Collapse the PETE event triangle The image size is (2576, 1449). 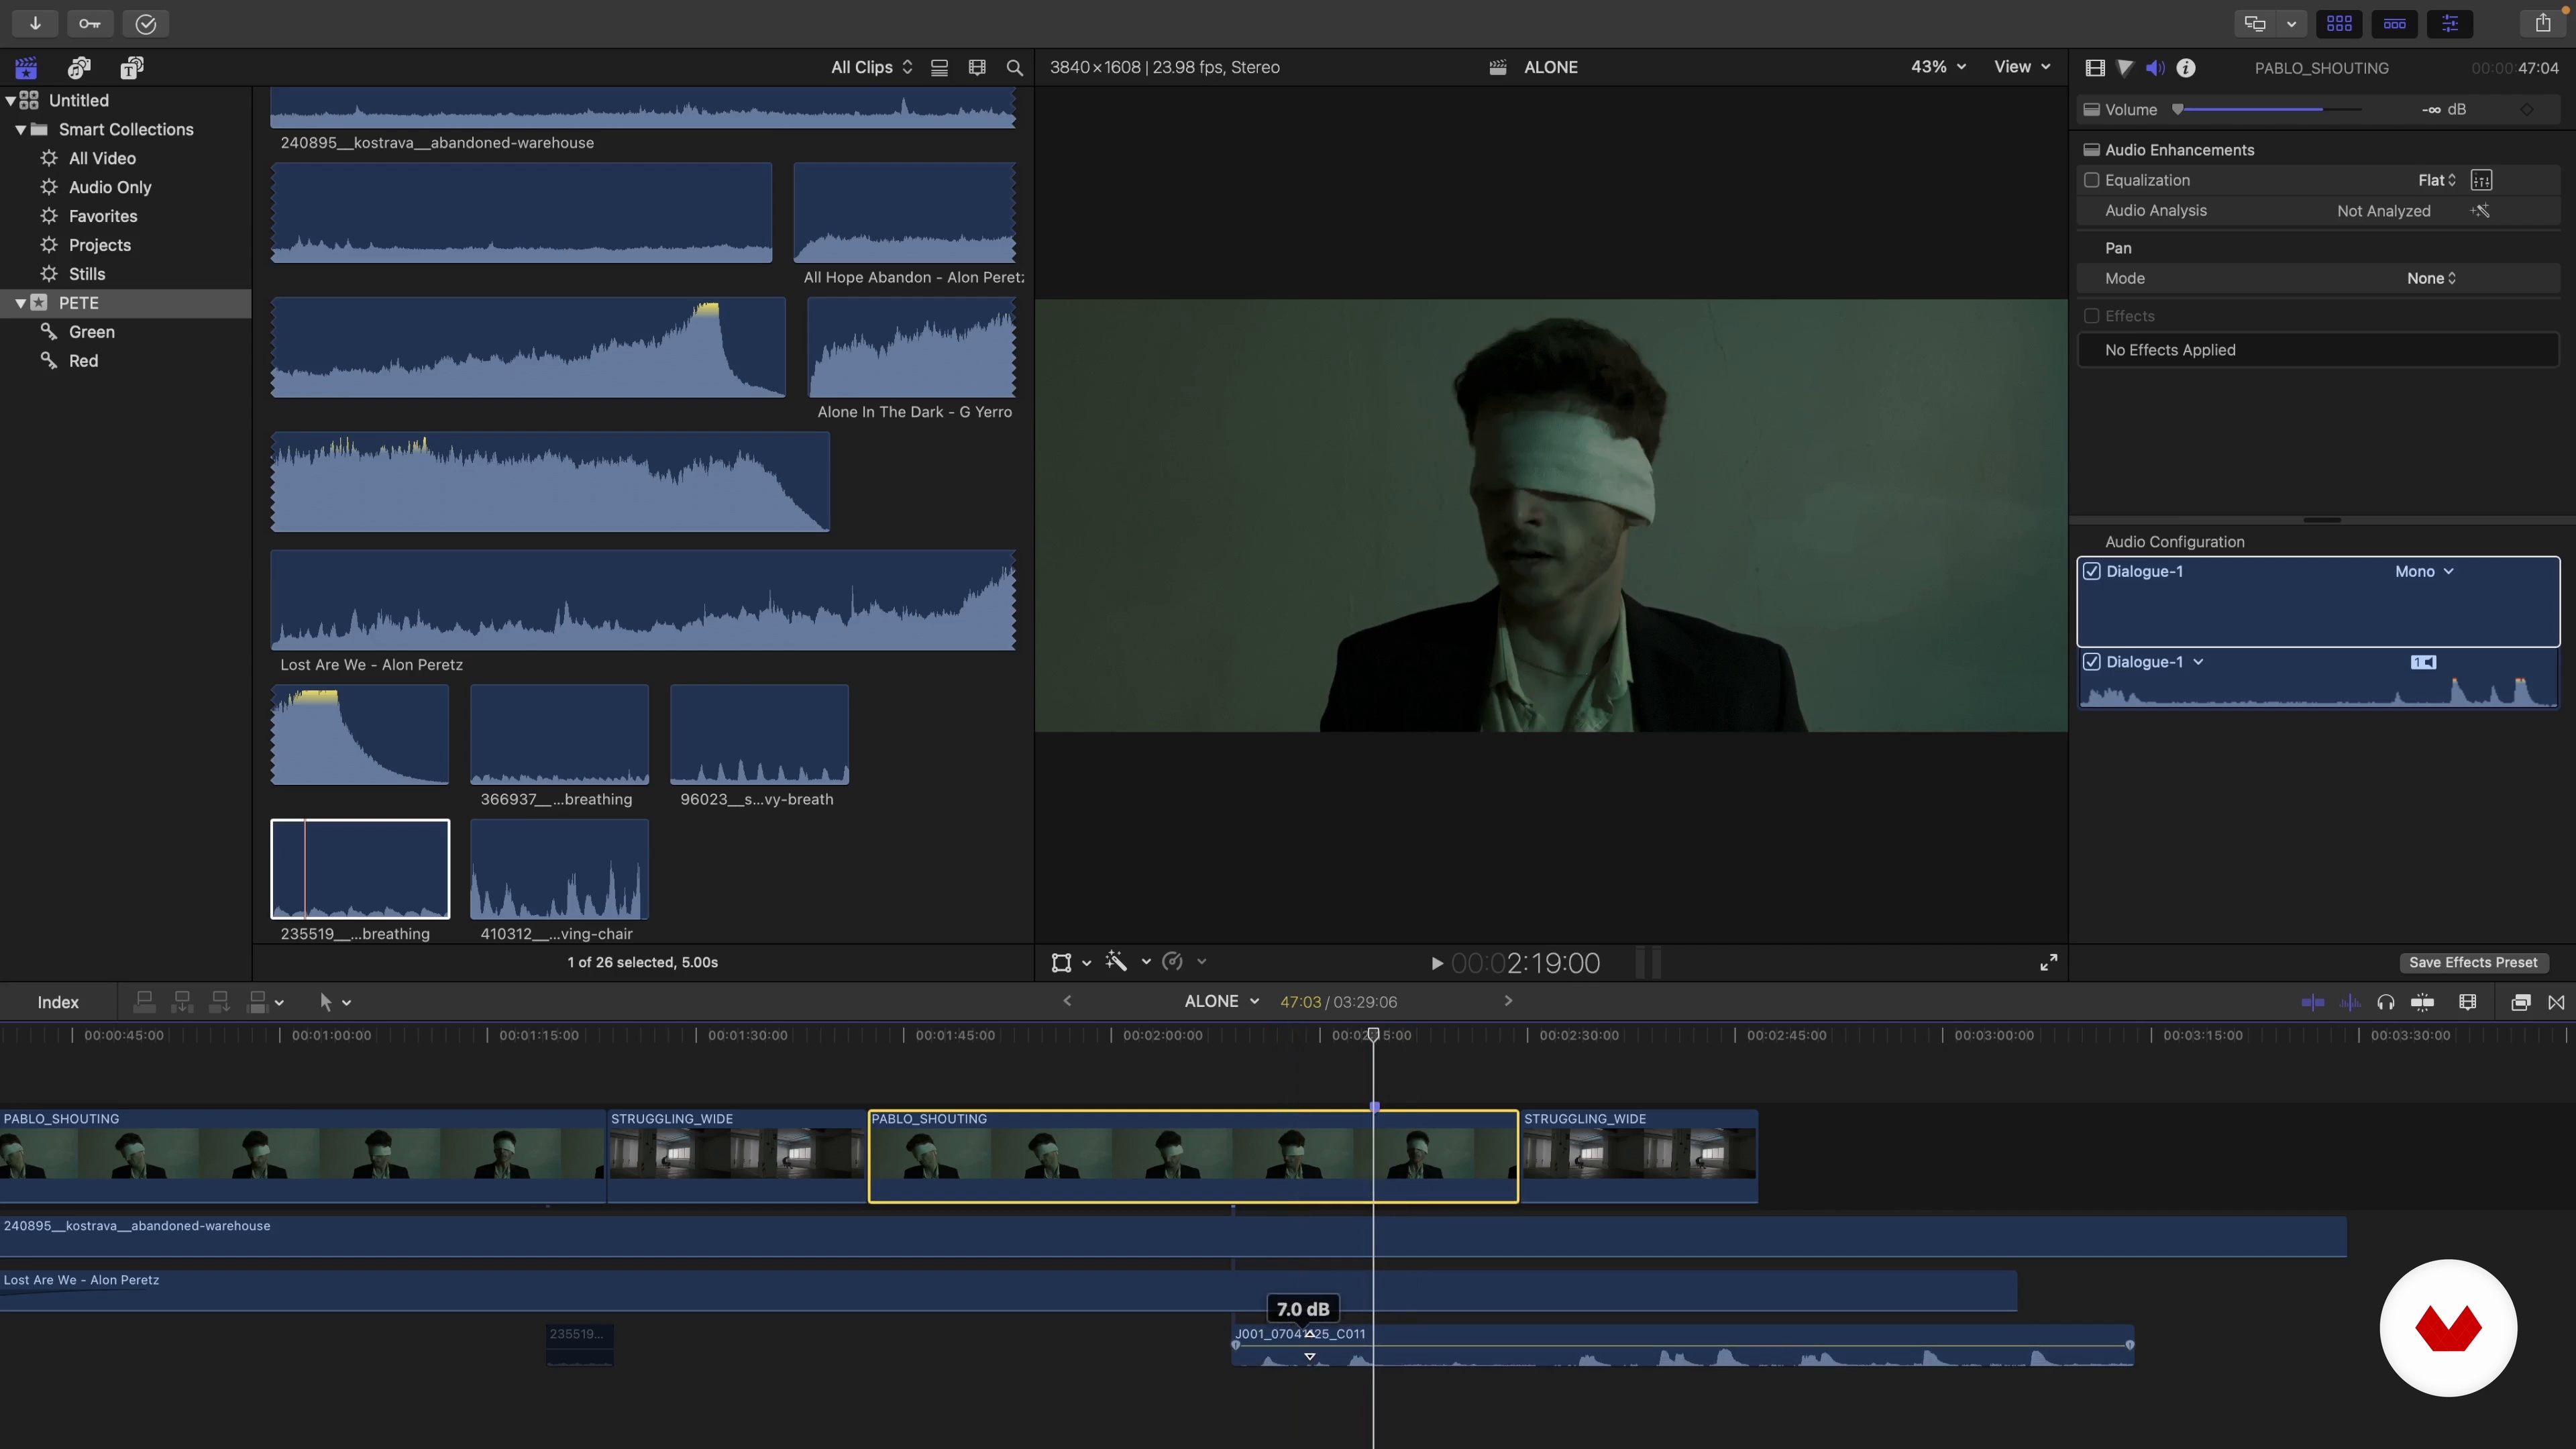(x=20, y=303)
